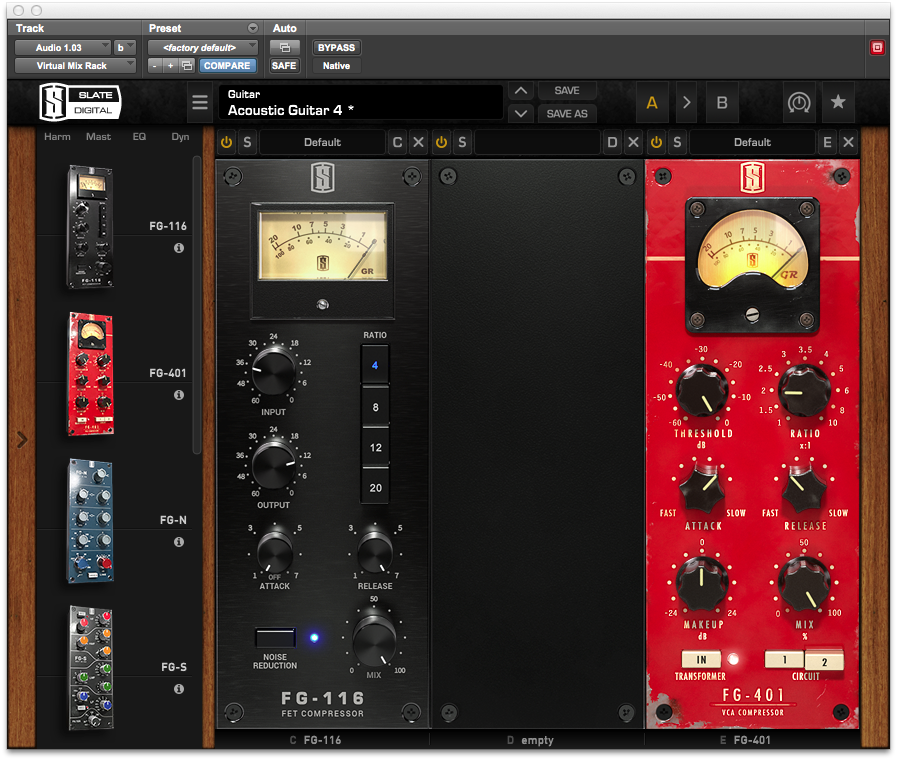This screenshot has height=760, width=897.
Task: Show info for FG-401 in library
Action: [x=179, y=395]
